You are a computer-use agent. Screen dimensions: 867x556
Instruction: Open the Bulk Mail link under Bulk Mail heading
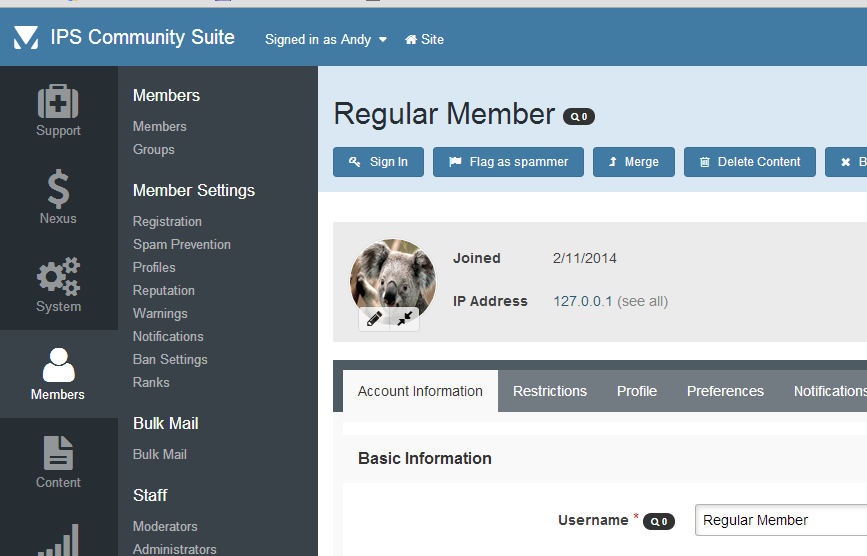159,454
